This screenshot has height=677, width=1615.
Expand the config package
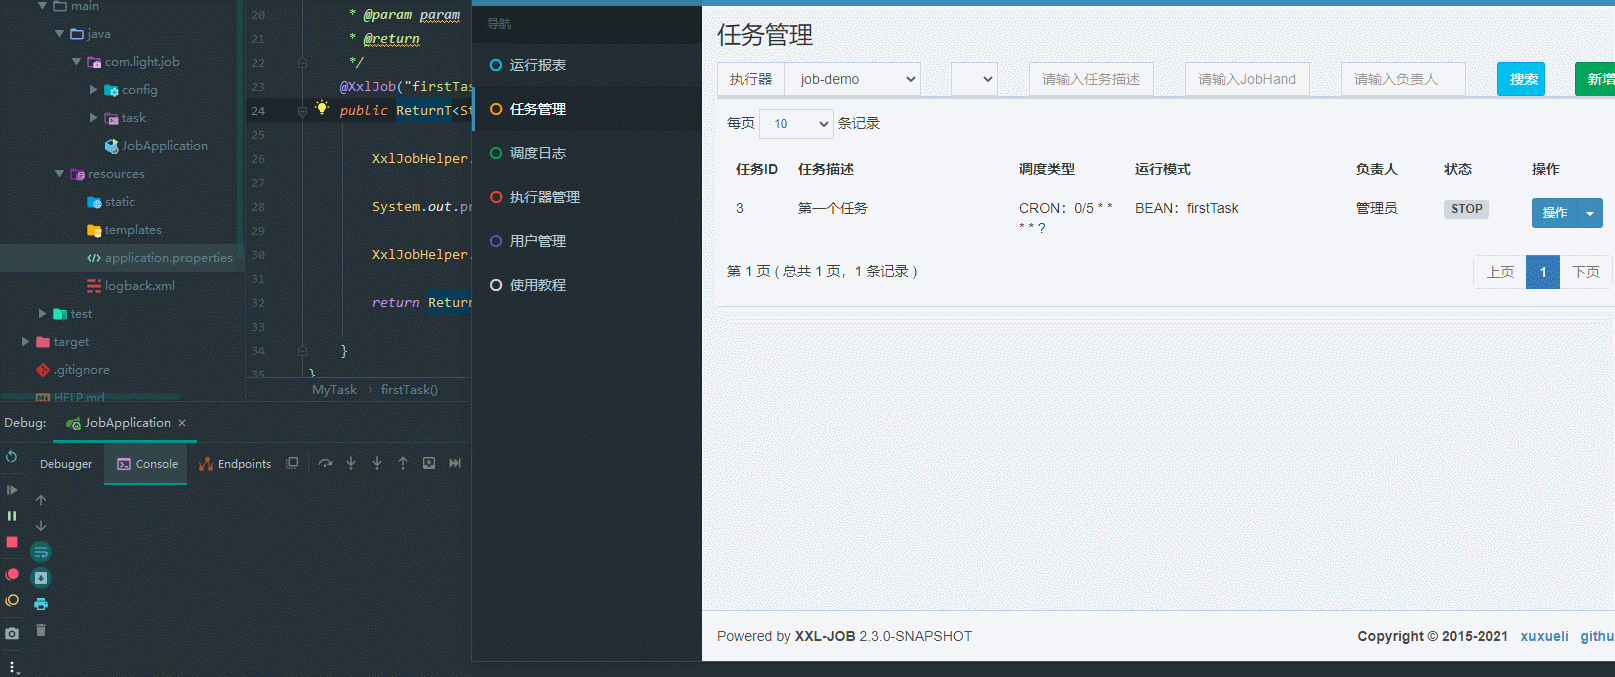[94, 90]
